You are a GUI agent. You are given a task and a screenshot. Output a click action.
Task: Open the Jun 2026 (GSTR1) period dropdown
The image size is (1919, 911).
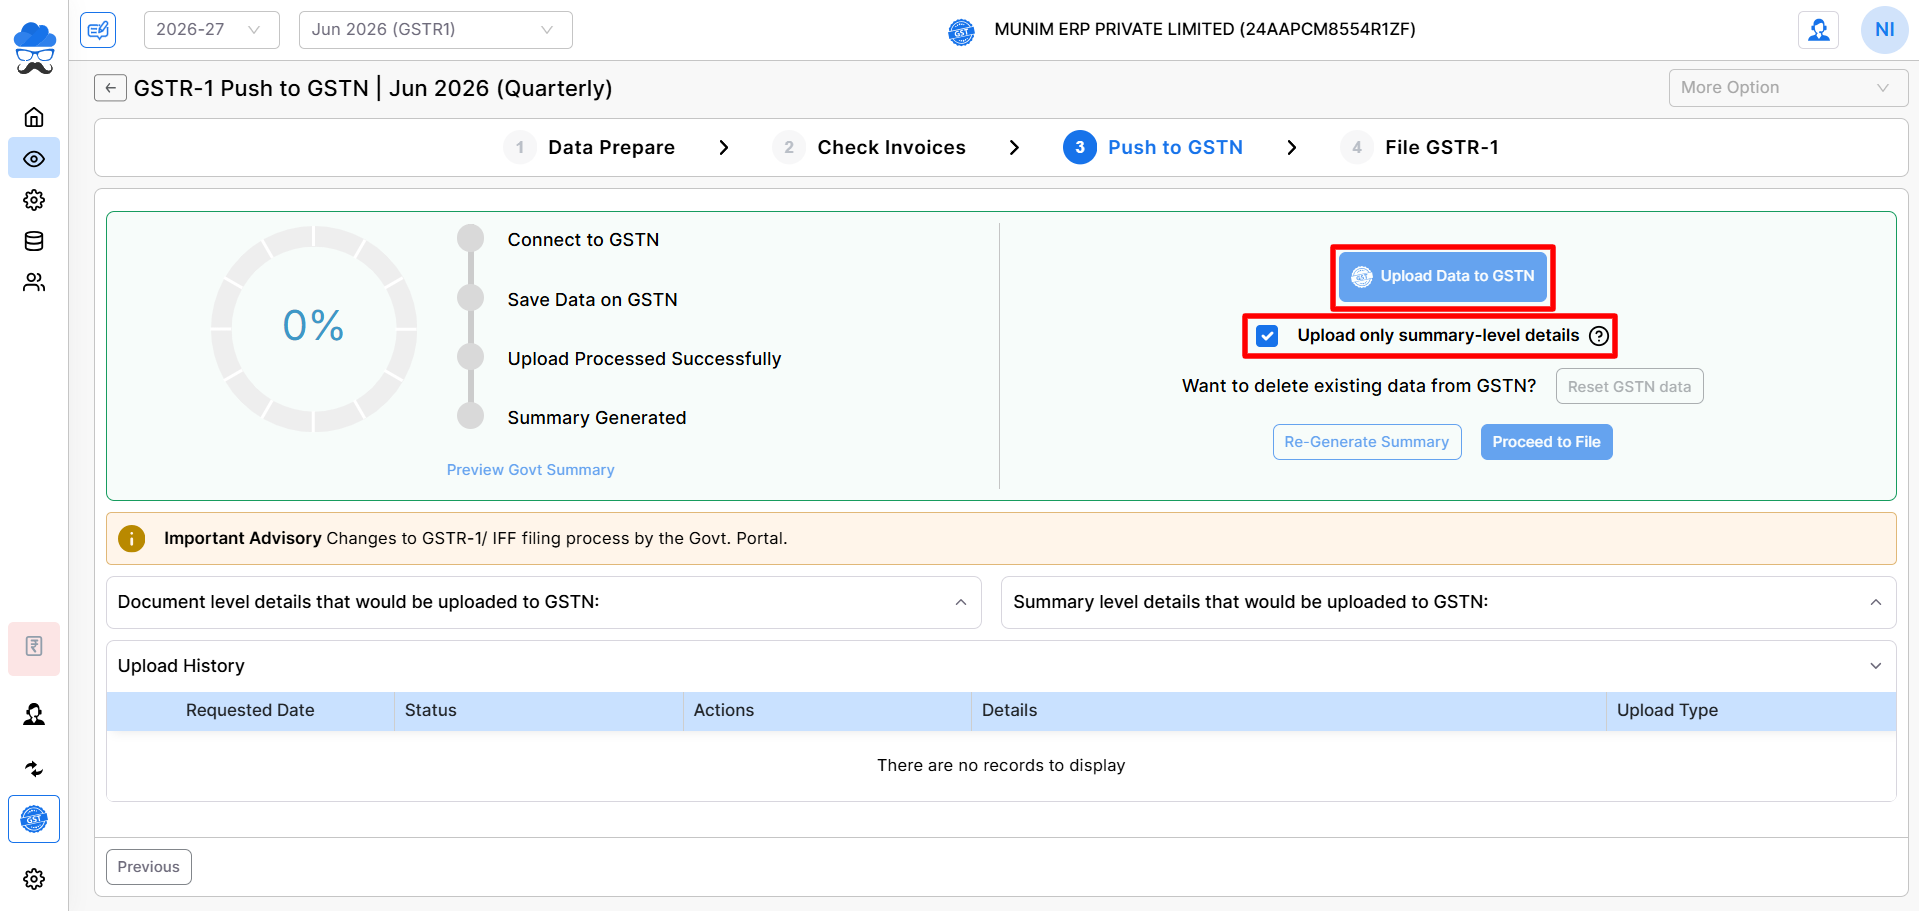435,30
